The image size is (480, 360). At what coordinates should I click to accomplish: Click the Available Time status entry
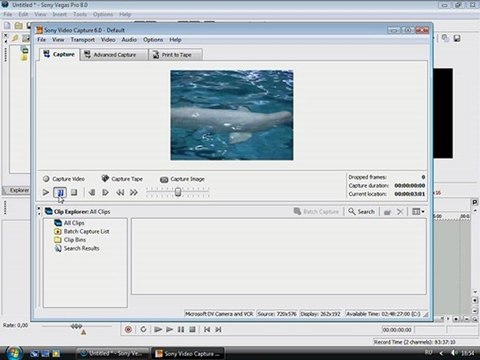pyautogui.click(x=383, y=314)
